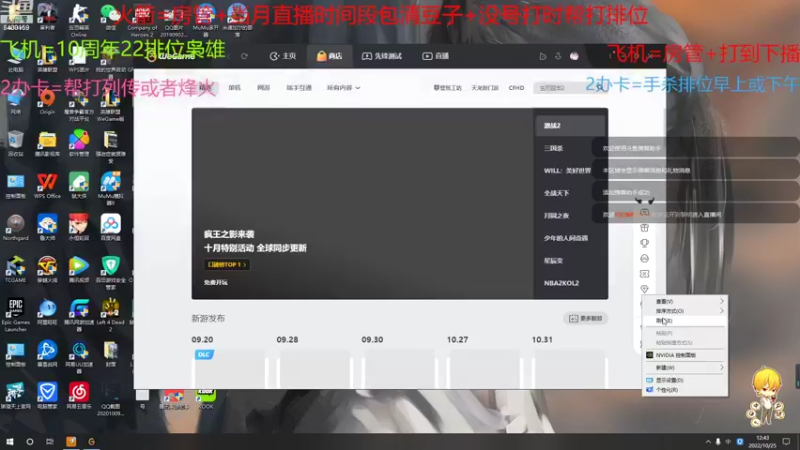
Task: Open Display settings from context menu
Action: coord(685,380)
